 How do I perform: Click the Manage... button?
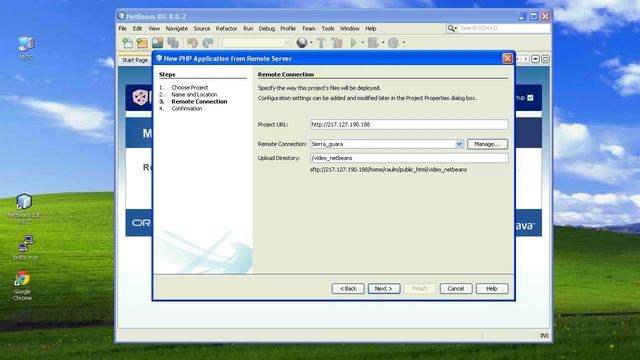click(487, 144)
